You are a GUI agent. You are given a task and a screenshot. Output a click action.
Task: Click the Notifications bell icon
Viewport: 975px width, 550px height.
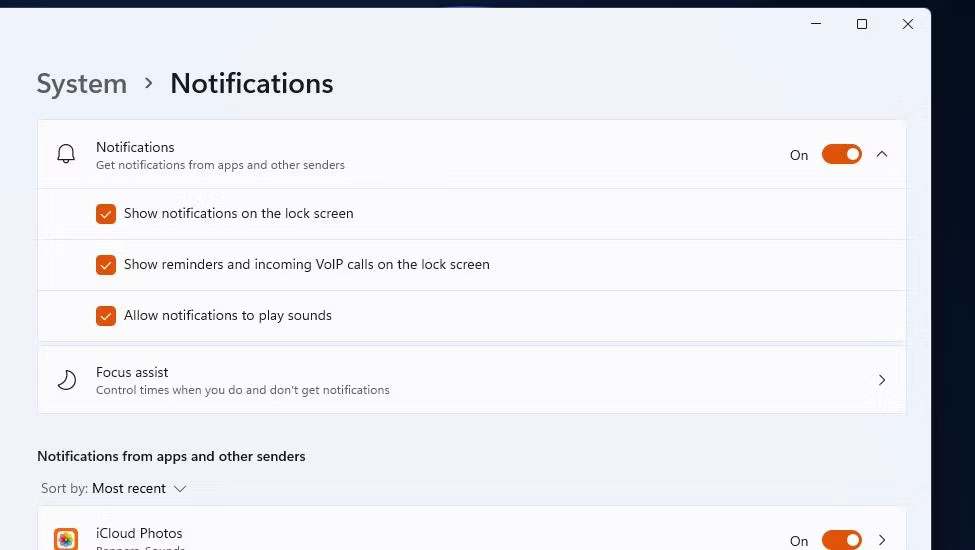tap(66, 154)
